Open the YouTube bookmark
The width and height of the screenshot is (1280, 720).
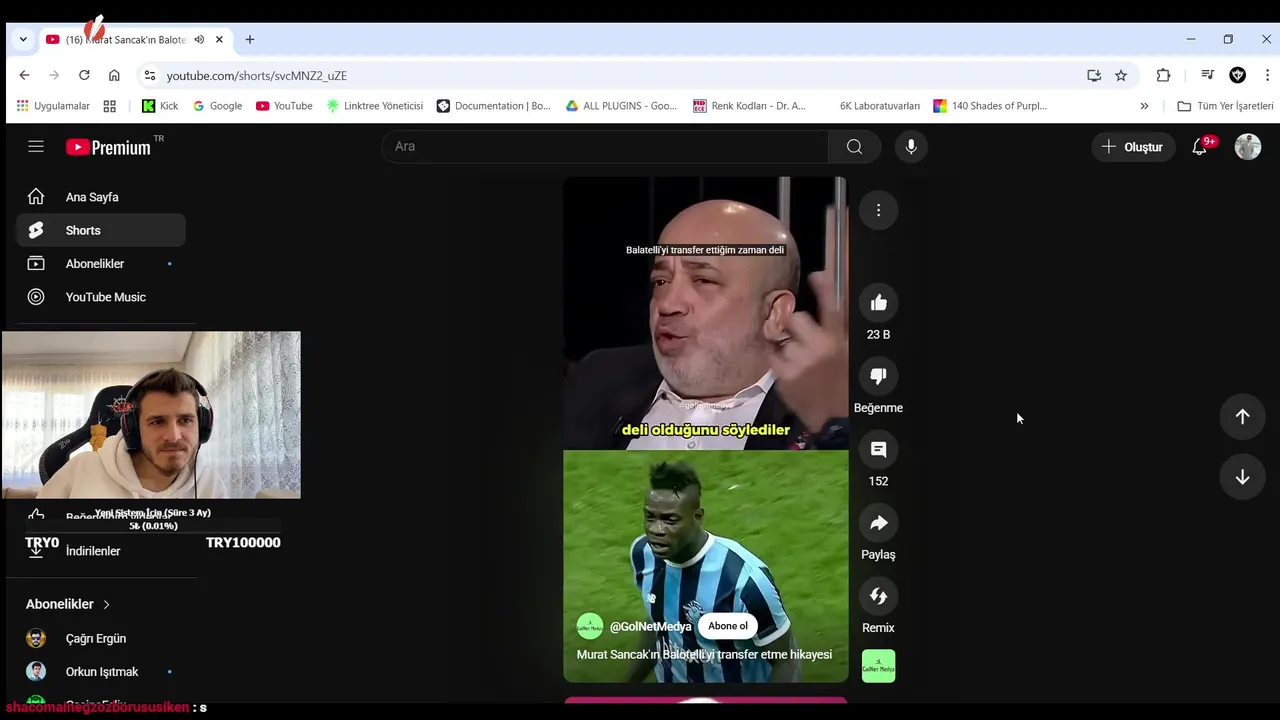tap(284, 106)
